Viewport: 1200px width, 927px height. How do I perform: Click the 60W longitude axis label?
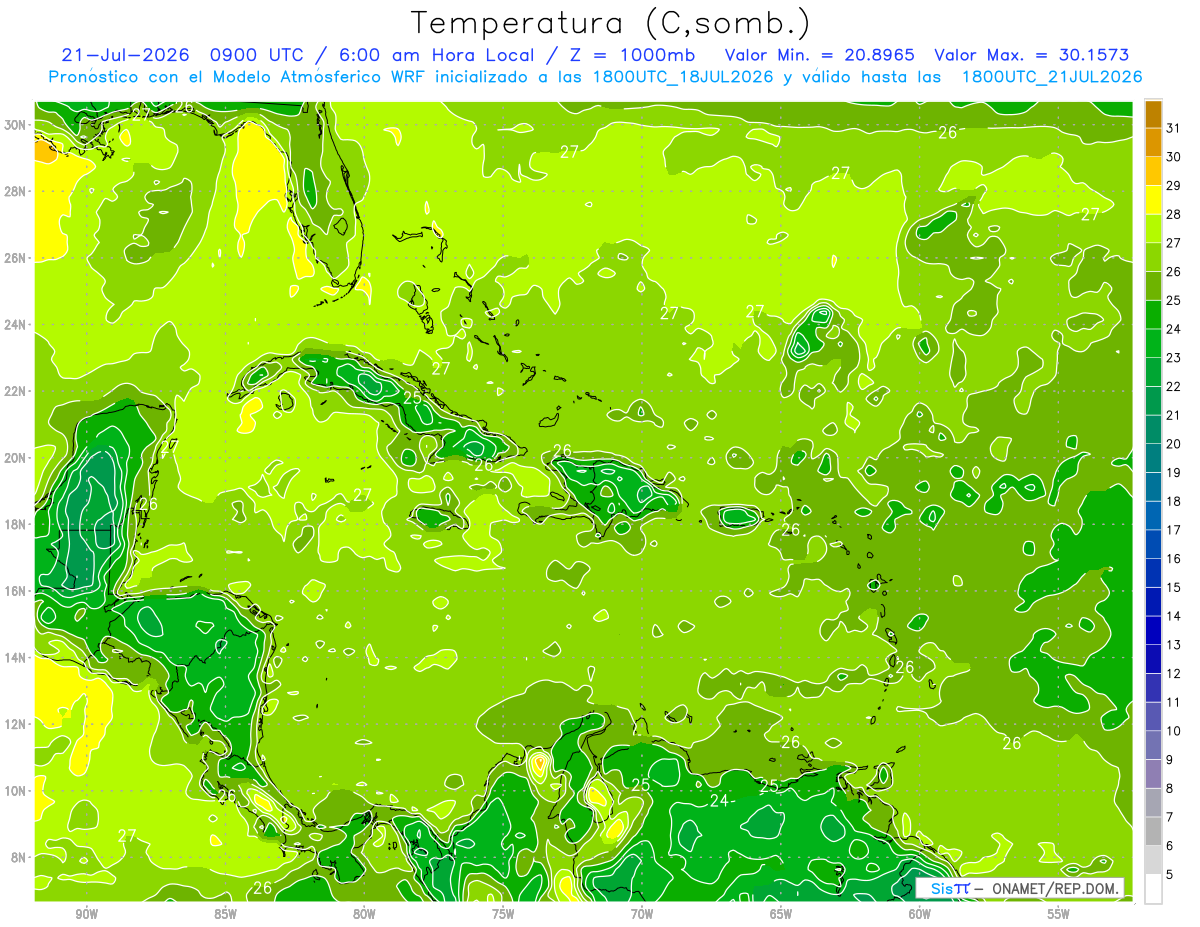(x=920, y=915)
